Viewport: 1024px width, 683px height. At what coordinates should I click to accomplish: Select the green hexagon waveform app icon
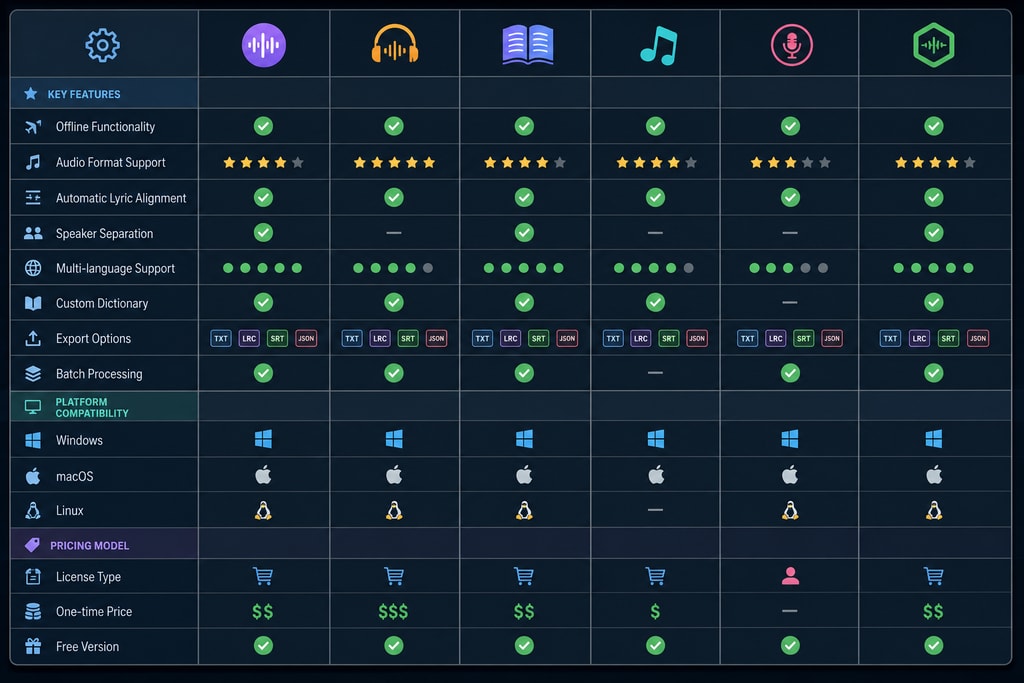click(x=934, y=45)
